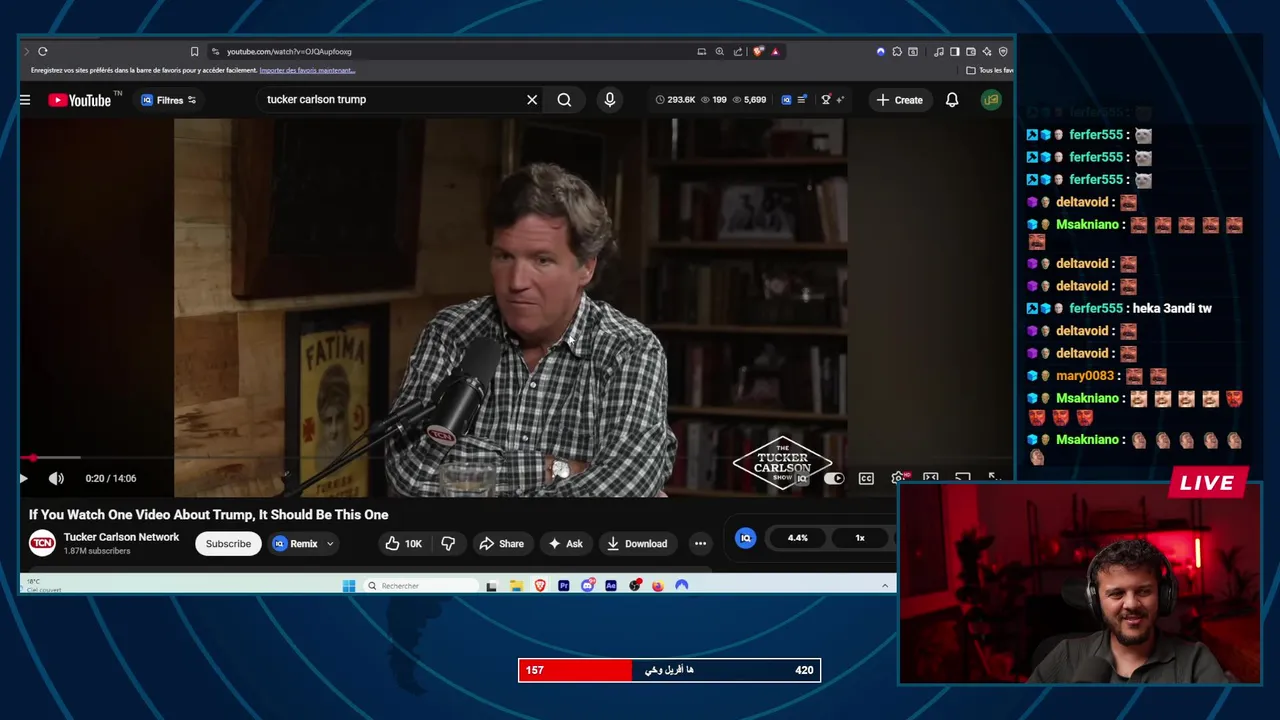Click the video progress bar
Screen dimensions: 1280x720
point(516,458)
